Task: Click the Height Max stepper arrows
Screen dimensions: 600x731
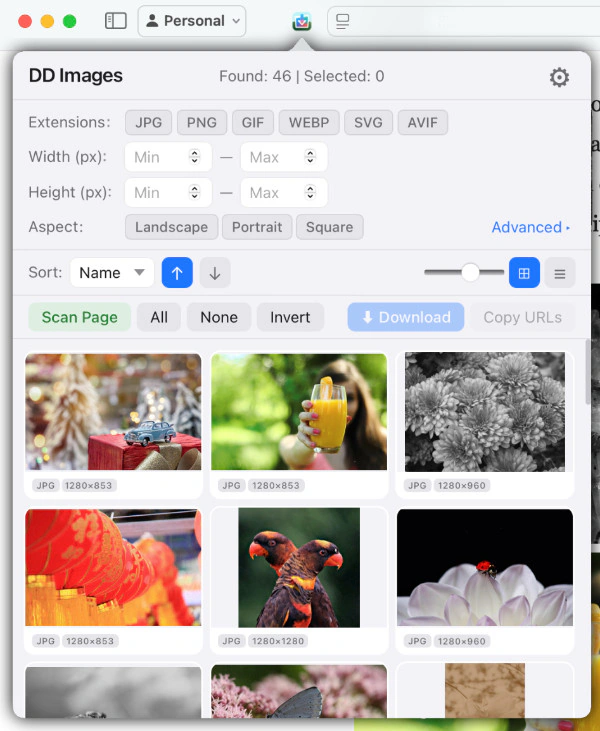Action: [310, 192]
